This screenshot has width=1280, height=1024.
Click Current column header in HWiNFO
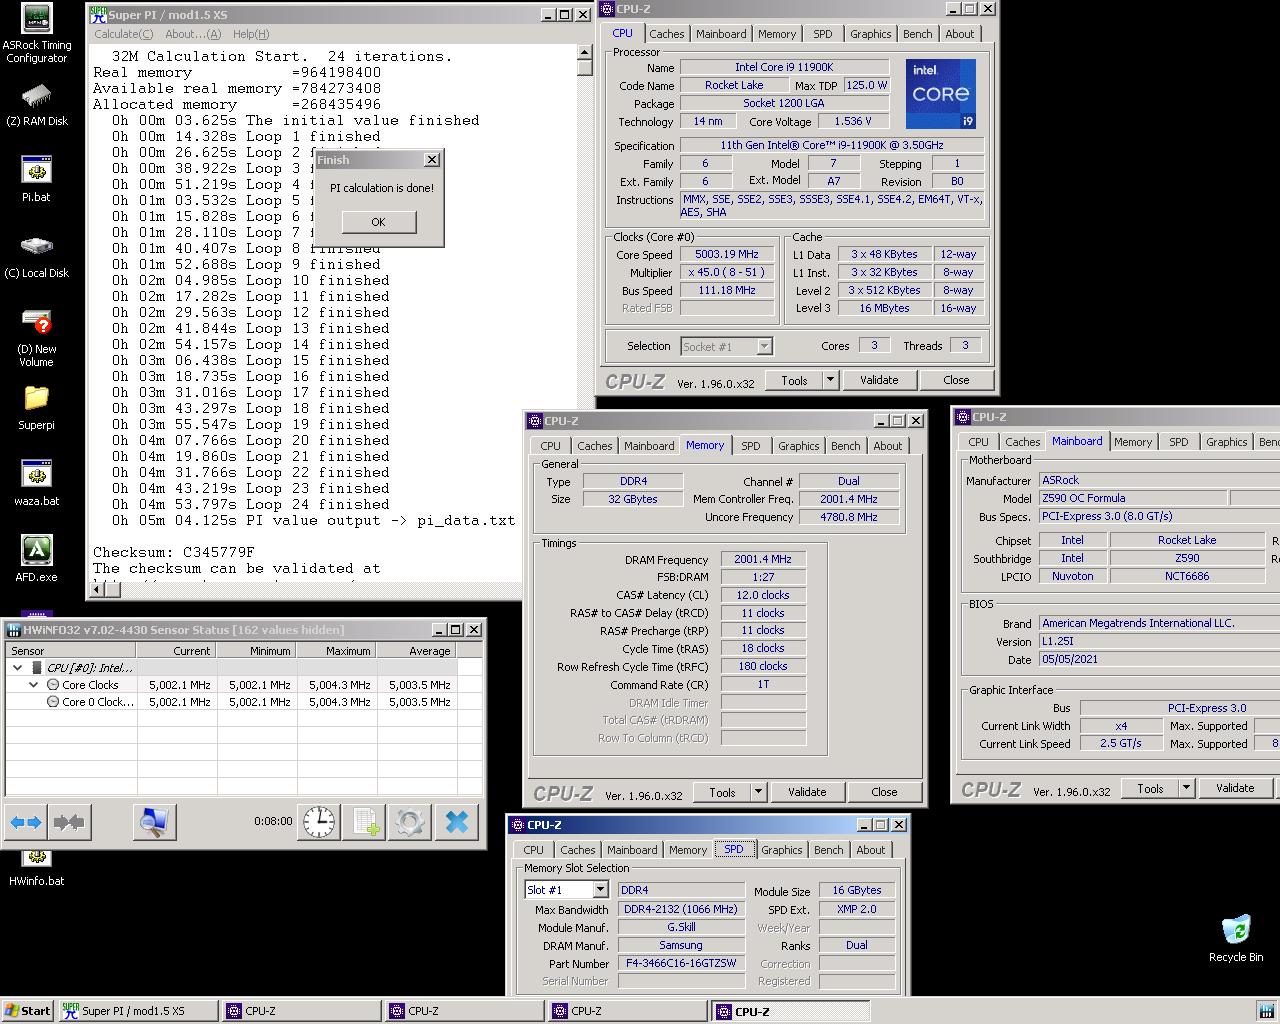(177, 650)
